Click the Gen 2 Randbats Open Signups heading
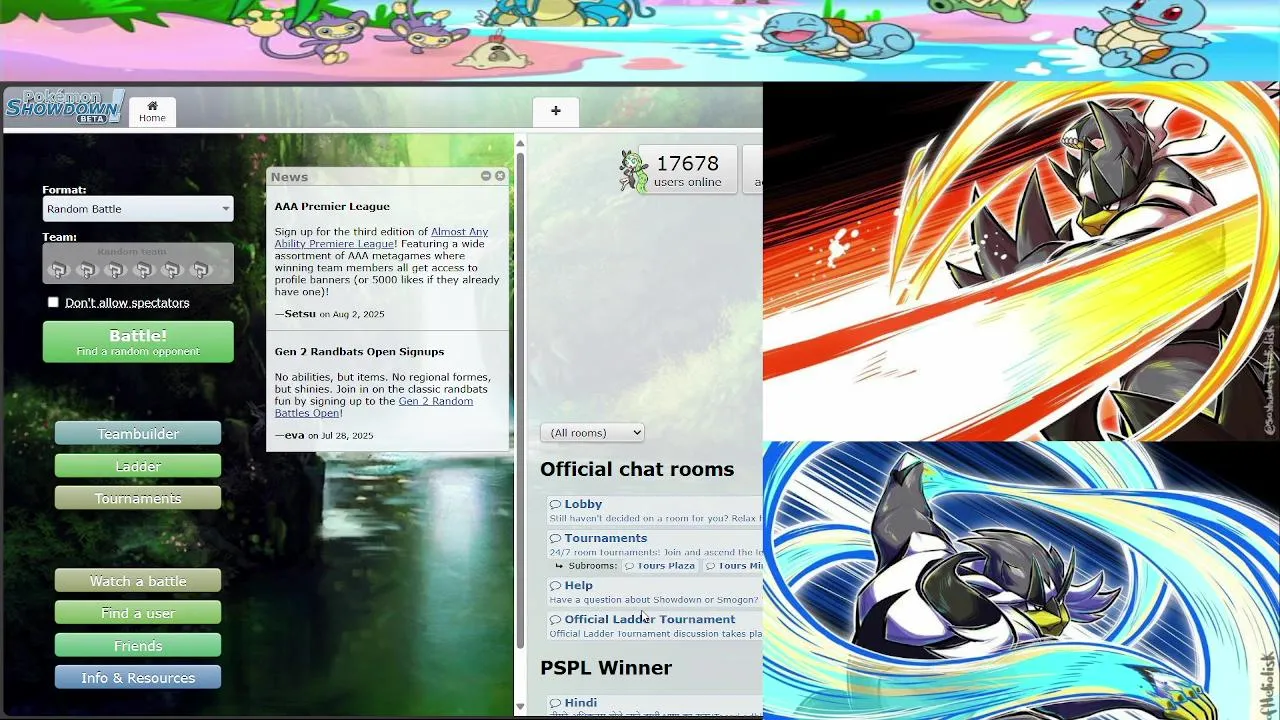 [359, 351]
